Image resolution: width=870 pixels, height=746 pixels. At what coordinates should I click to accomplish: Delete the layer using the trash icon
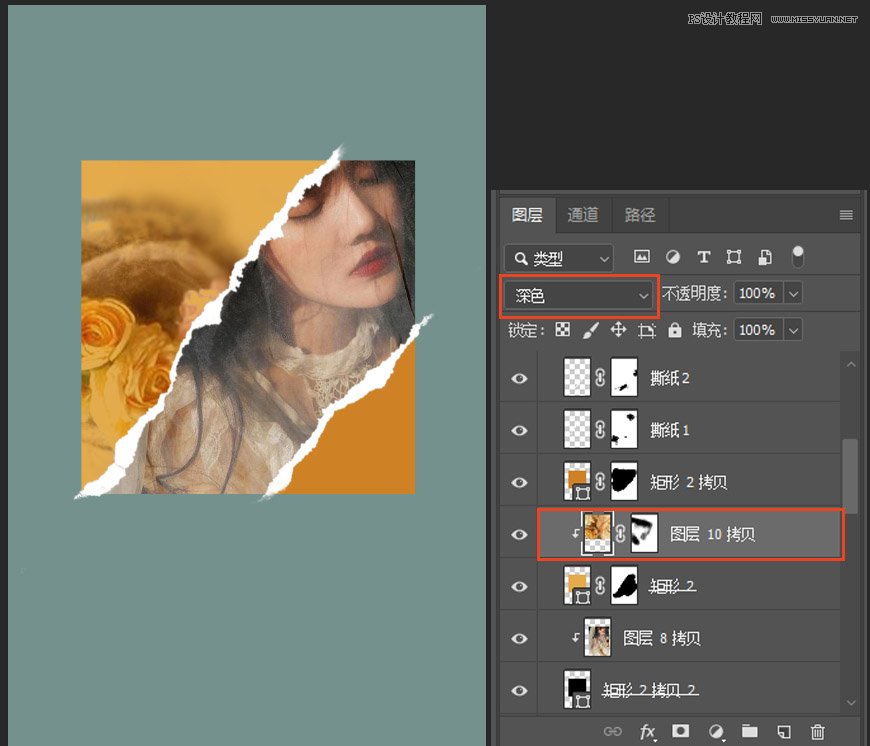point(817,733)
